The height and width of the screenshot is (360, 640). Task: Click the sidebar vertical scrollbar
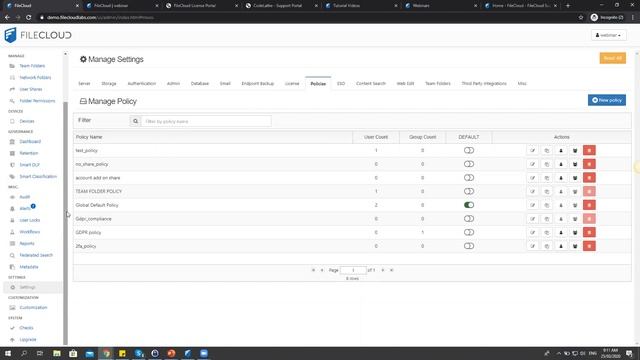(65, 223)
